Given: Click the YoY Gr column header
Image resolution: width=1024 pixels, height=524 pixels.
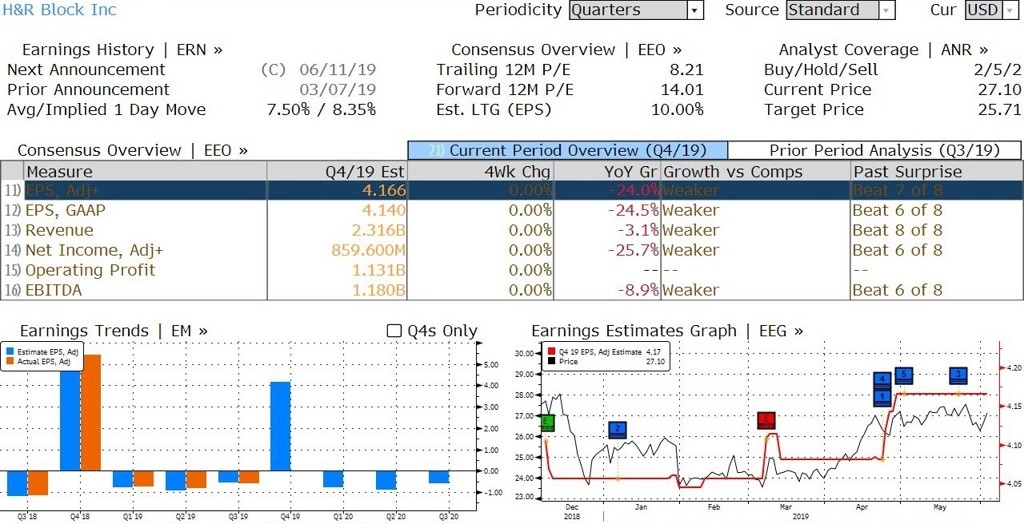Looking at the screenshot, I should (x=607, y=172).
